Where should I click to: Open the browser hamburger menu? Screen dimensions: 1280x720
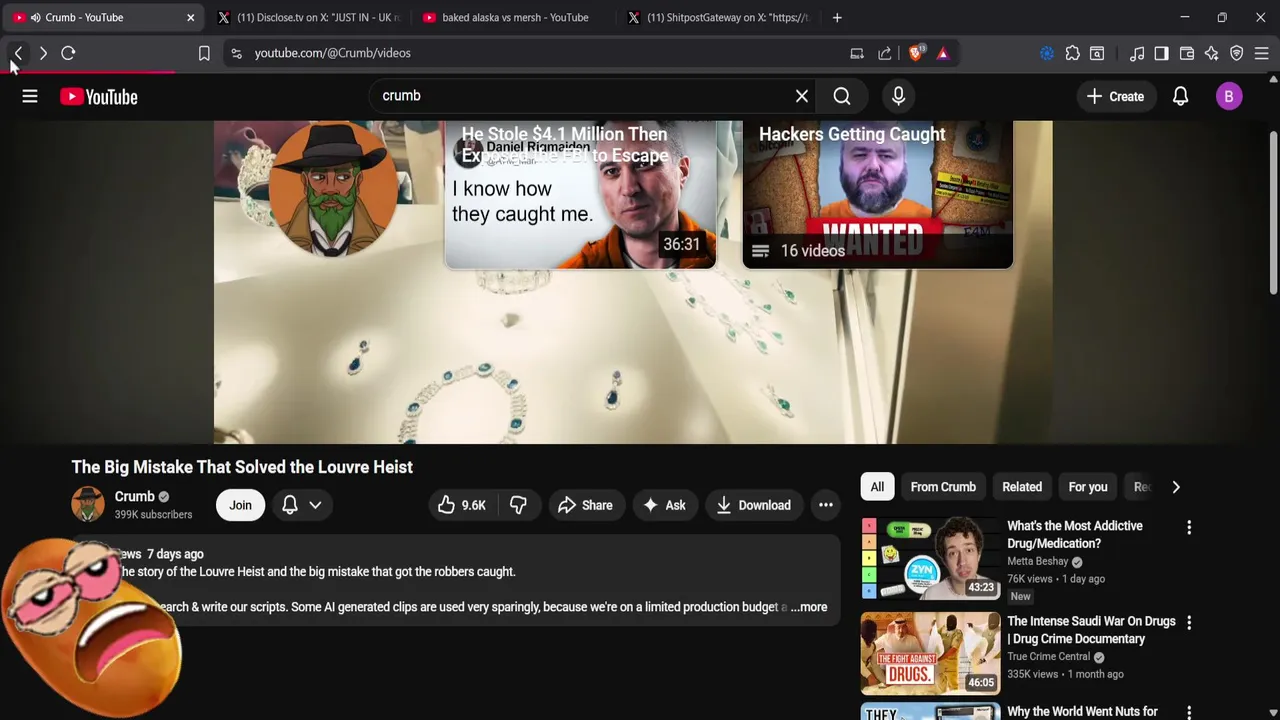1262,53
